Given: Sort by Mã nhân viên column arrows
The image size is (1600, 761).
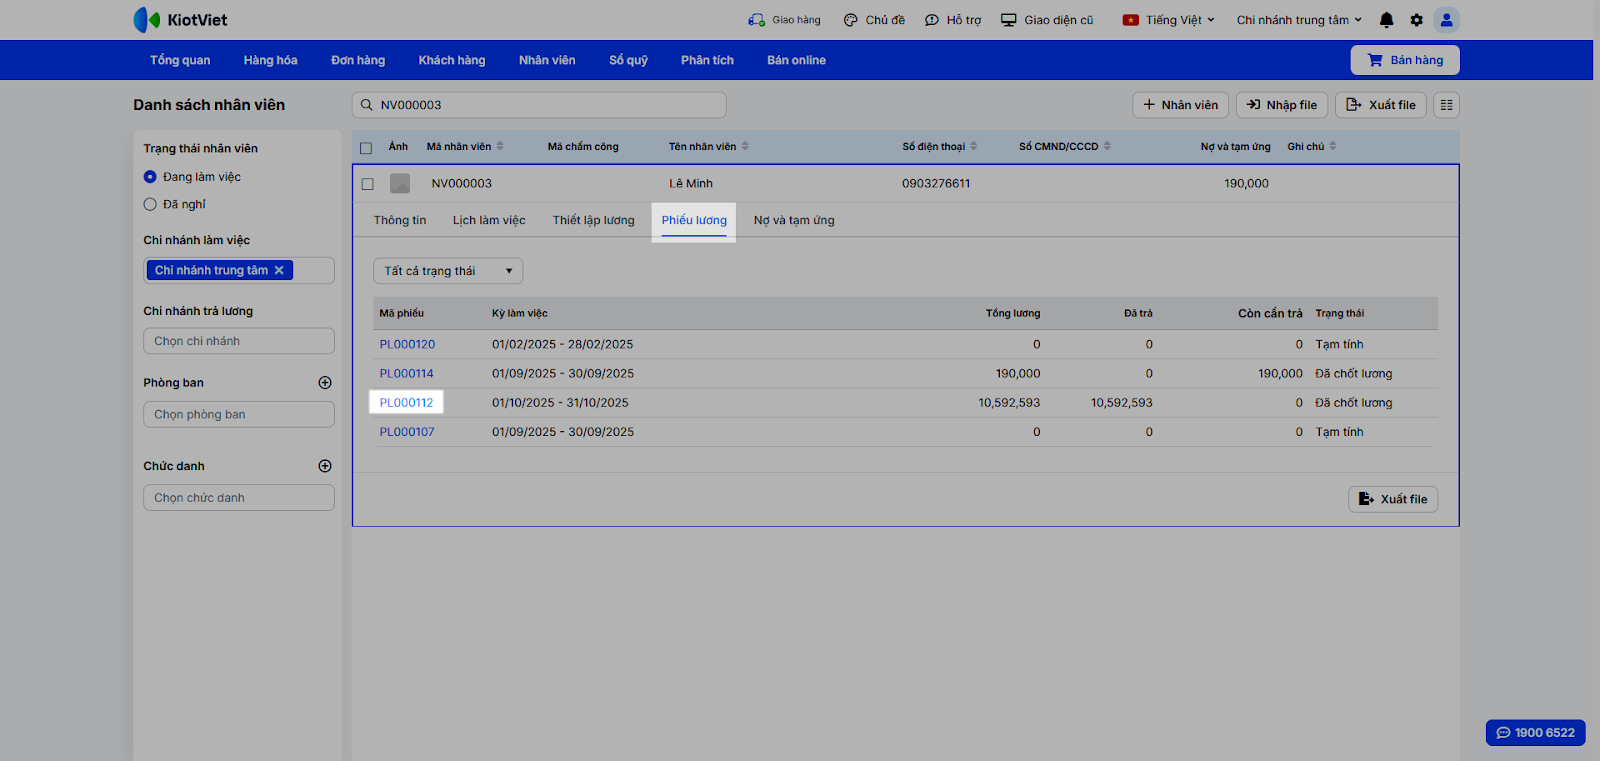Looking at the screenshot, I should click(500, 146).
